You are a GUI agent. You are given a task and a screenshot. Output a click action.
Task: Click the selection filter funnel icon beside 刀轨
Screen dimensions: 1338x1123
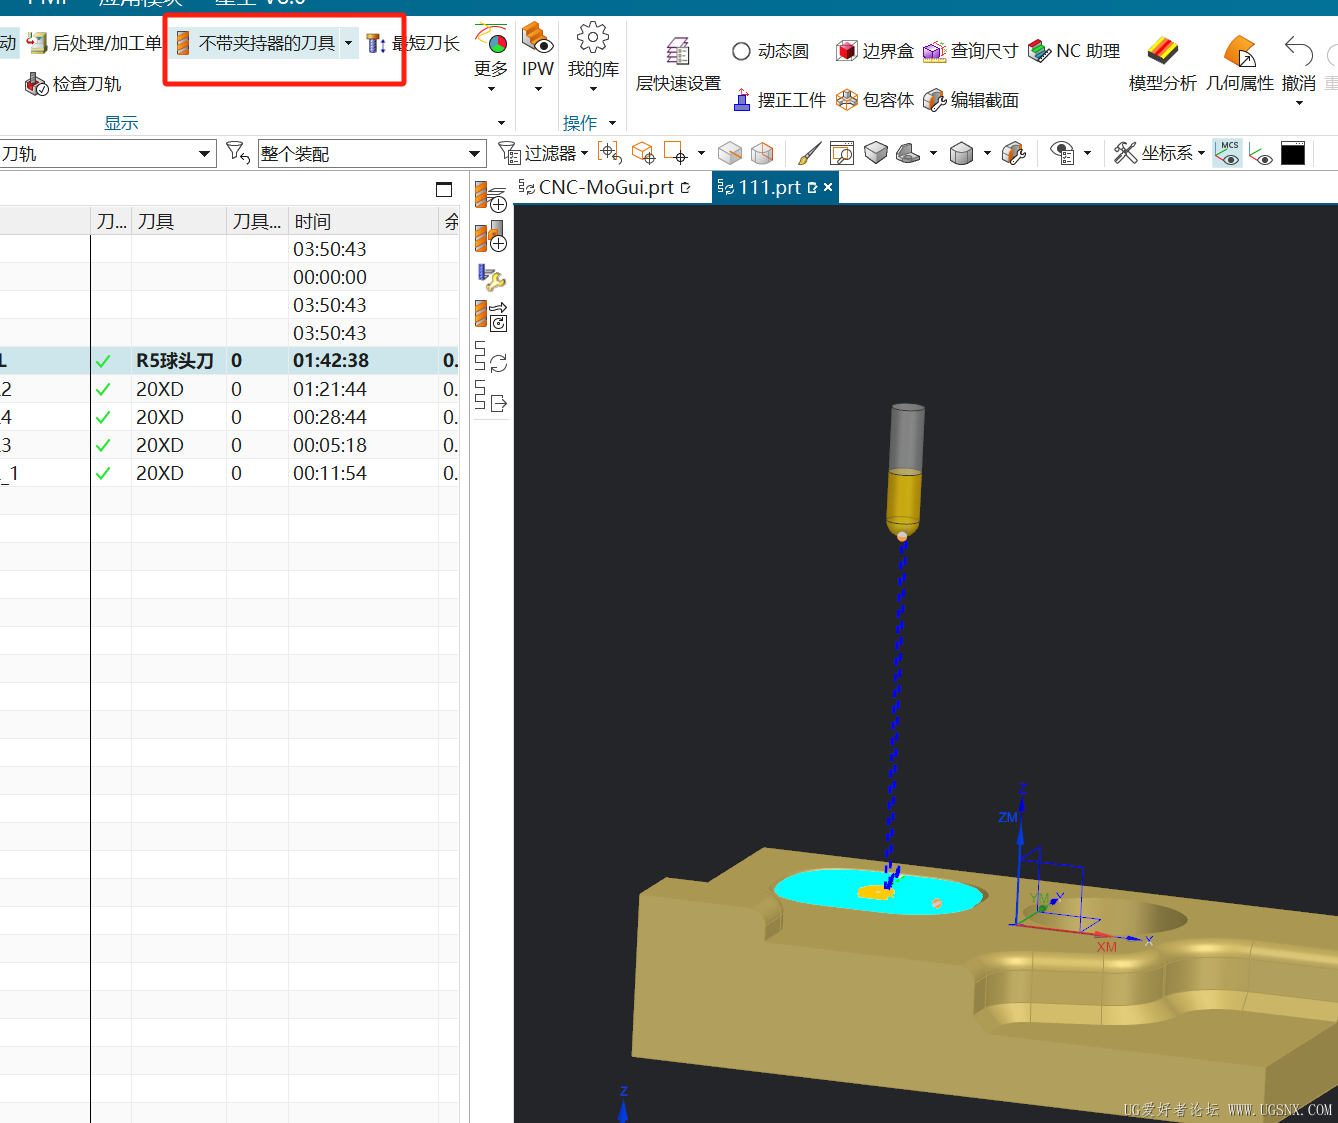238,153
